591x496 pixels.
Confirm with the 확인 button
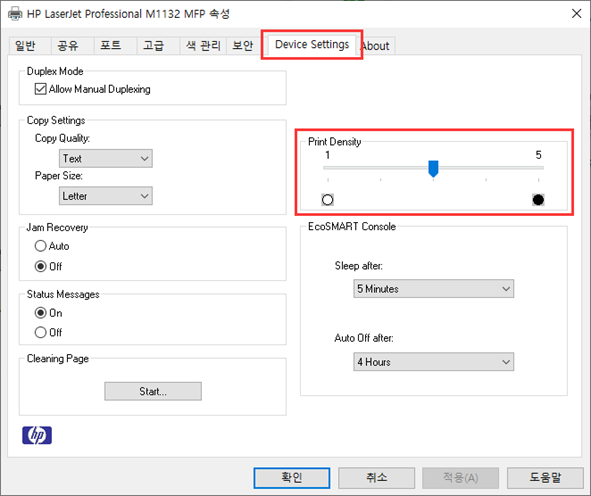pos(292,478)
